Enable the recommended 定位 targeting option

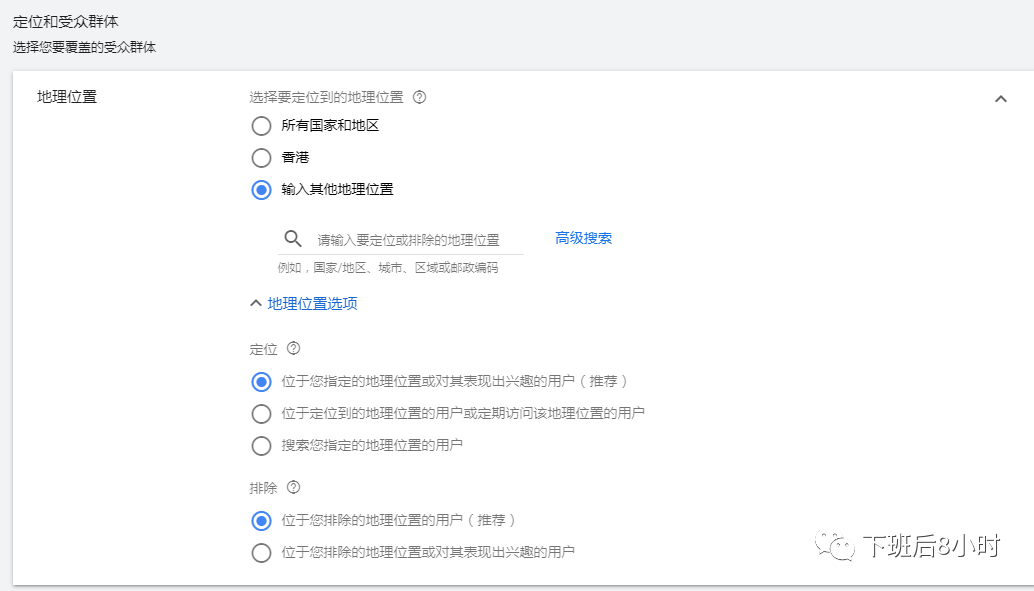[261, 381]
